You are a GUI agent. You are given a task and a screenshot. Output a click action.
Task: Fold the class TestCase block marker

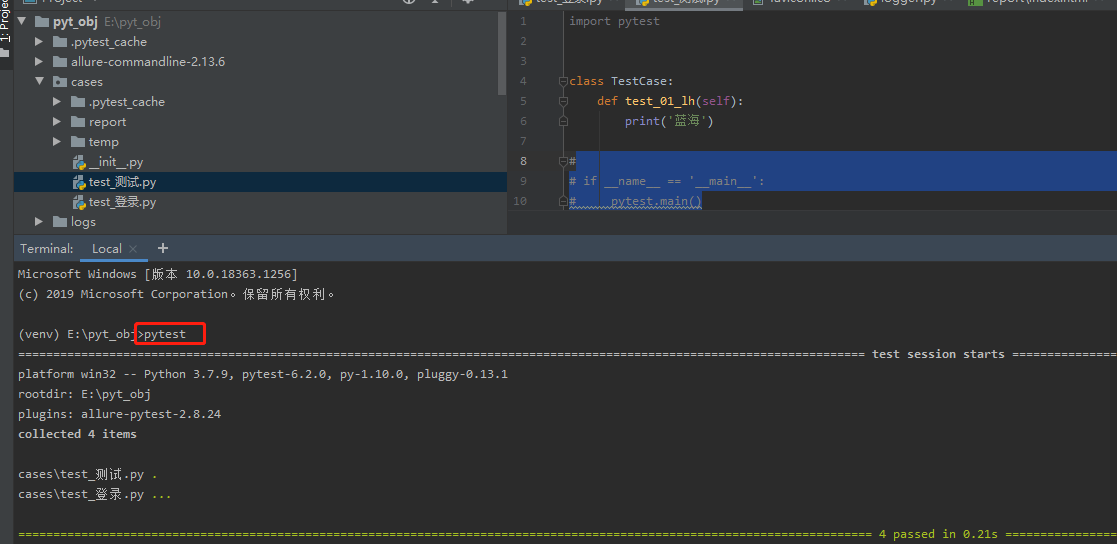point(563,81)
